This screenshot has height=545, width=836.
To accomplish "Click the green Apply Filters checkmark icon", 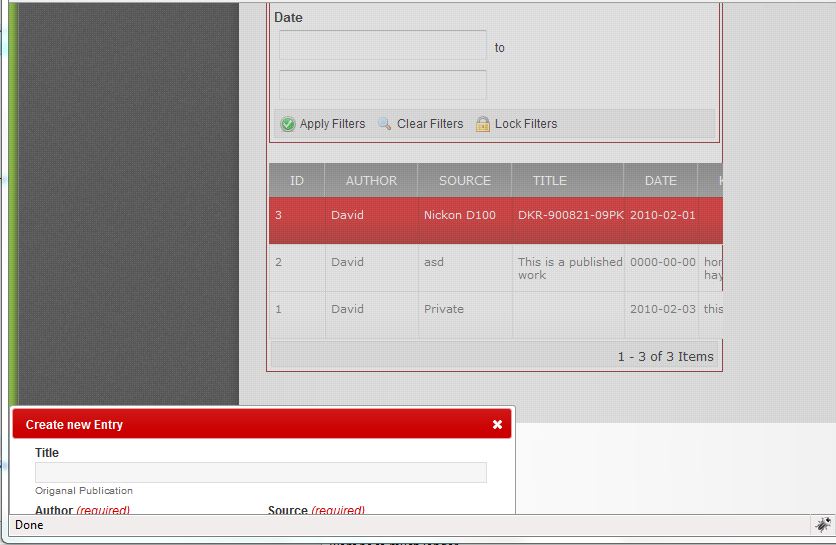I will [x=288, y=124].
